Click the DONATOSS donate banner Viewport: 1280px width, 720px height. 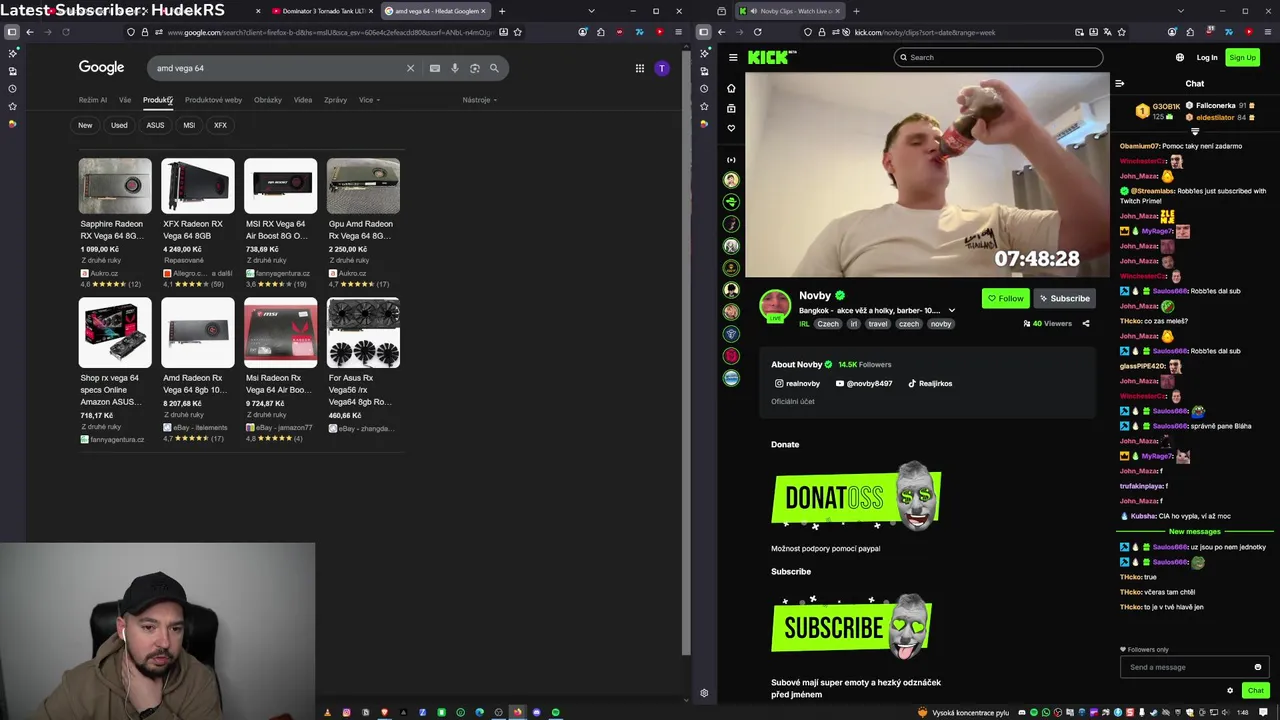[x=856, y=495]
